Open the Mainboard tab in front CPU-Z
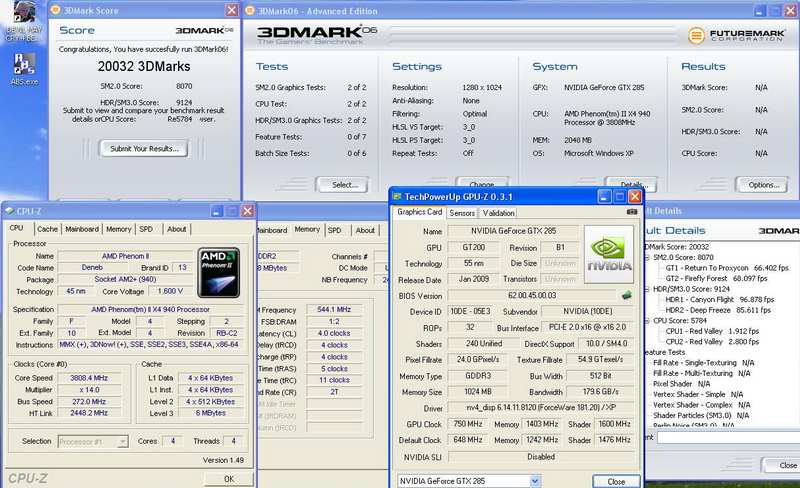 point(82,229)
